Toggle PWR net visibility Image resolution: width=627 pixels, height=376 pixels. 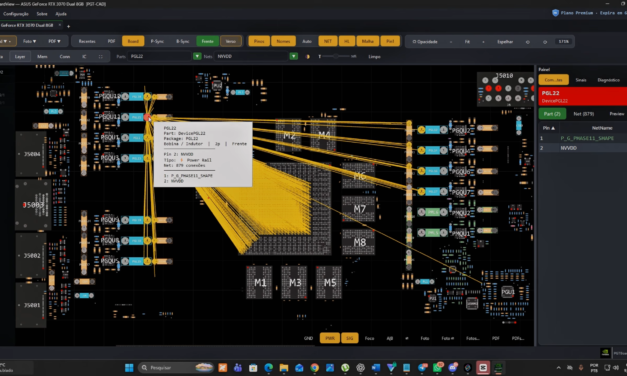330,338
